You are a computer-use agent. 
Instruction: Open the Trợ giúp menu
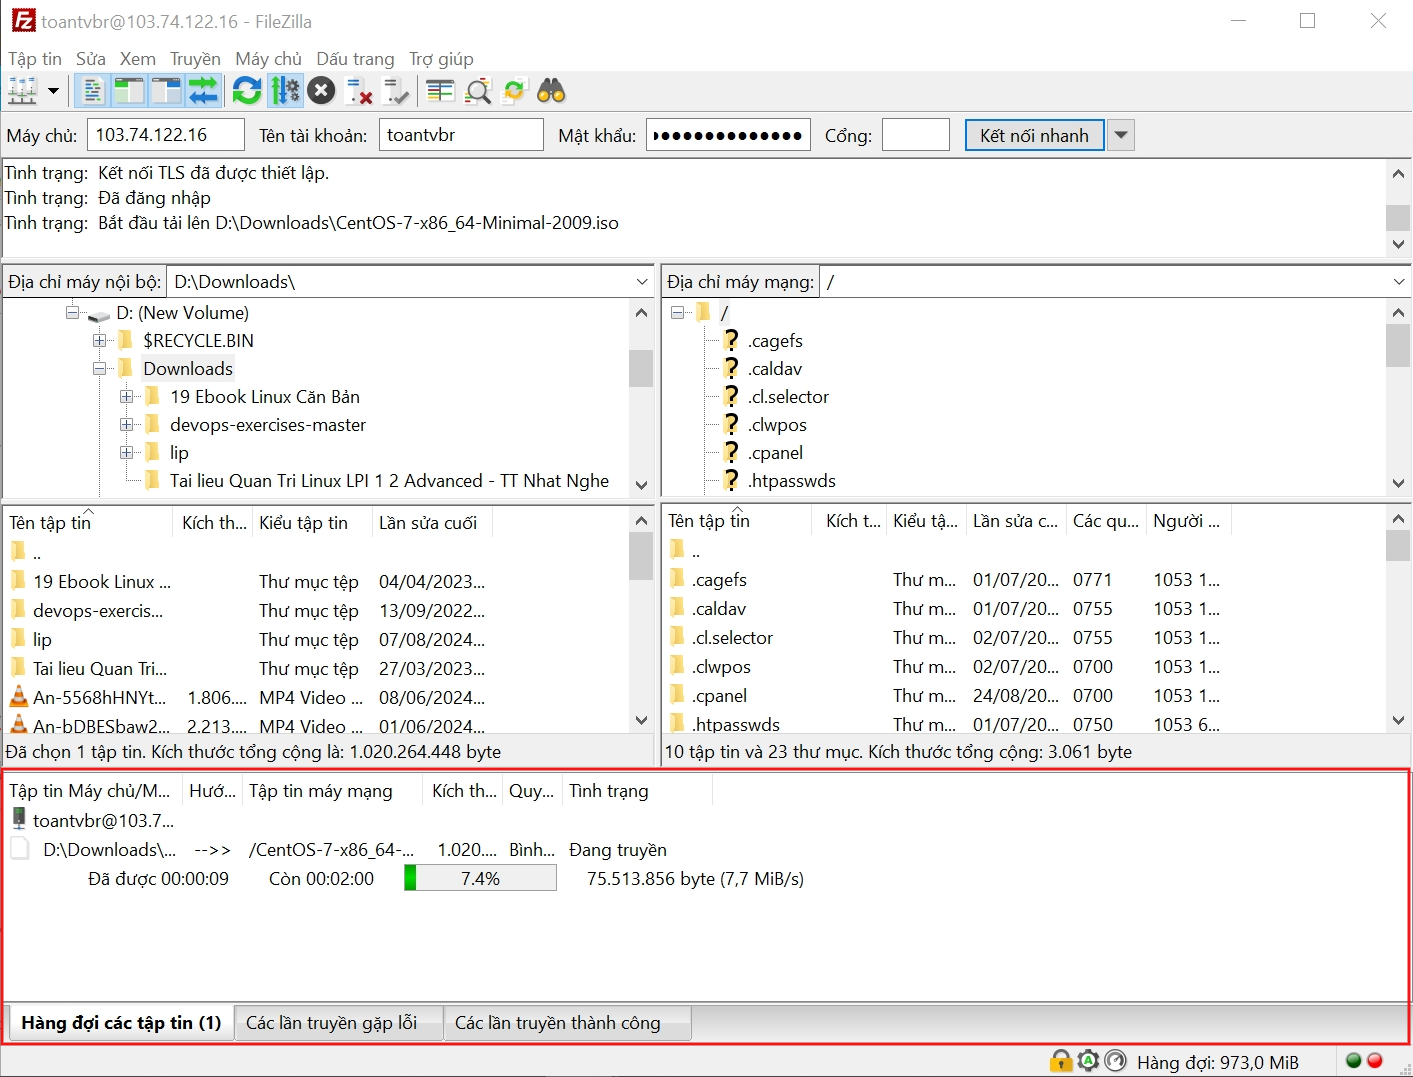pos(441,59)
